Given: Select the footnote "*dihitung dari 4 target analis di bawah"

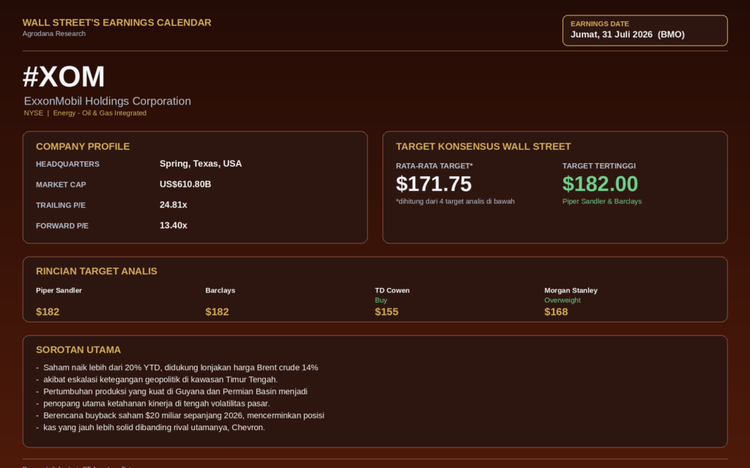Looking at the screenshot, I should (455, 201).
